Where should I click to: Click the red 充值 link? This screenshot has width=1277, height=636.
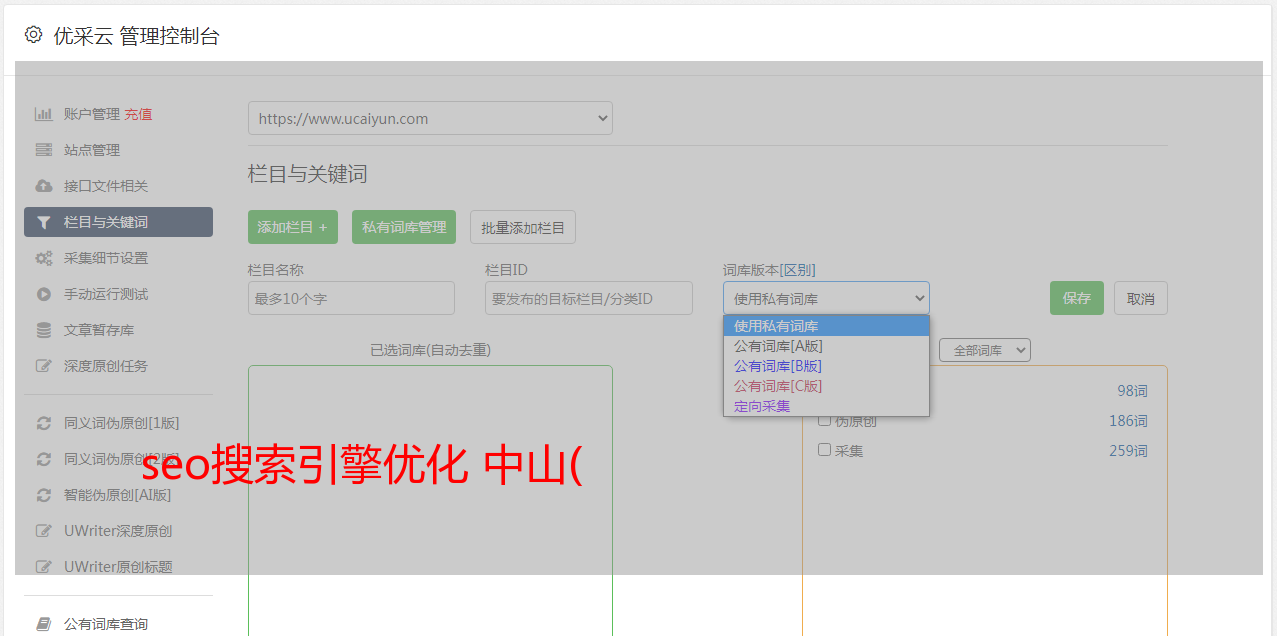138,114
